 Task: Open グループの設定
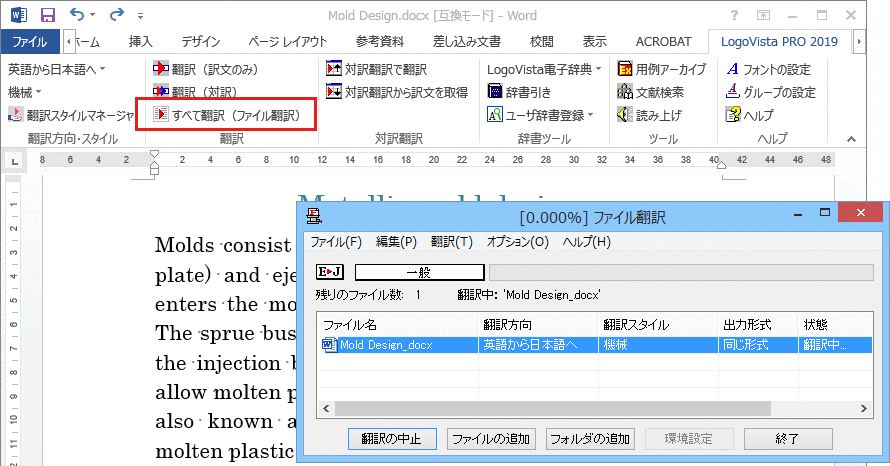point(771,92)
